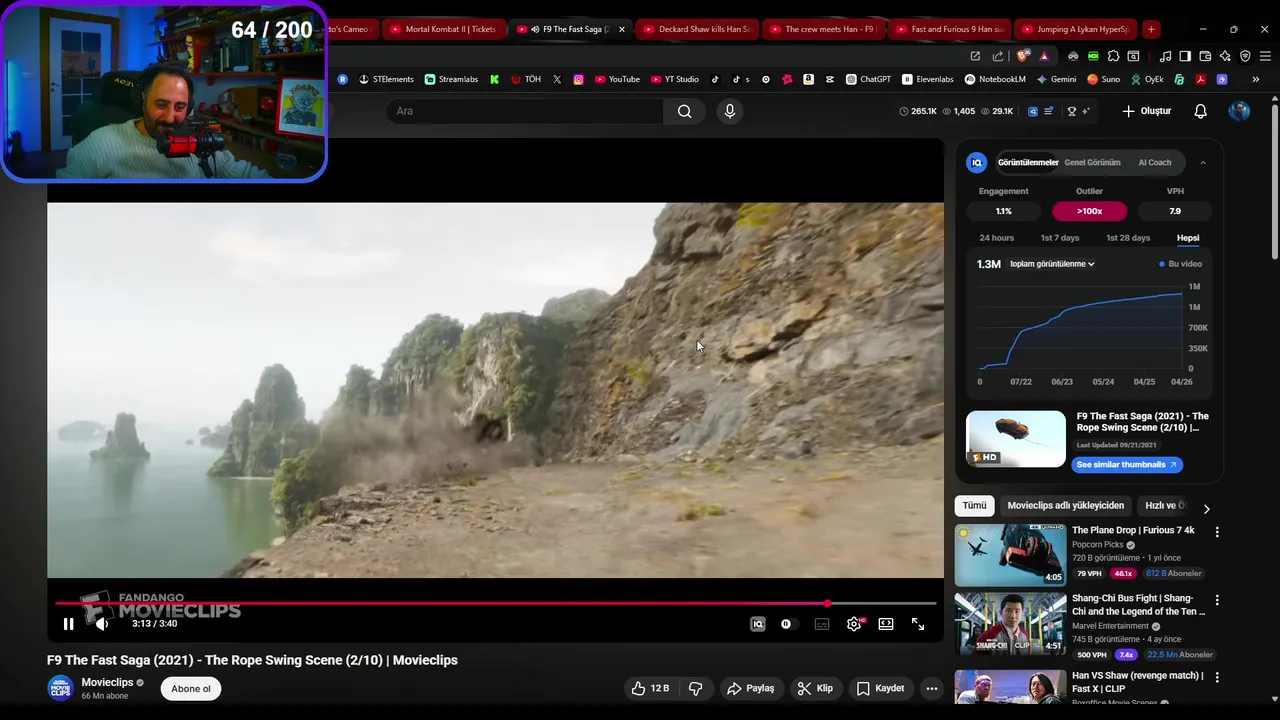The width and height of the screenshot is (1280, 720).
Task: Enter fullscreen mode for the video
Action: click(x=918, y=624)
